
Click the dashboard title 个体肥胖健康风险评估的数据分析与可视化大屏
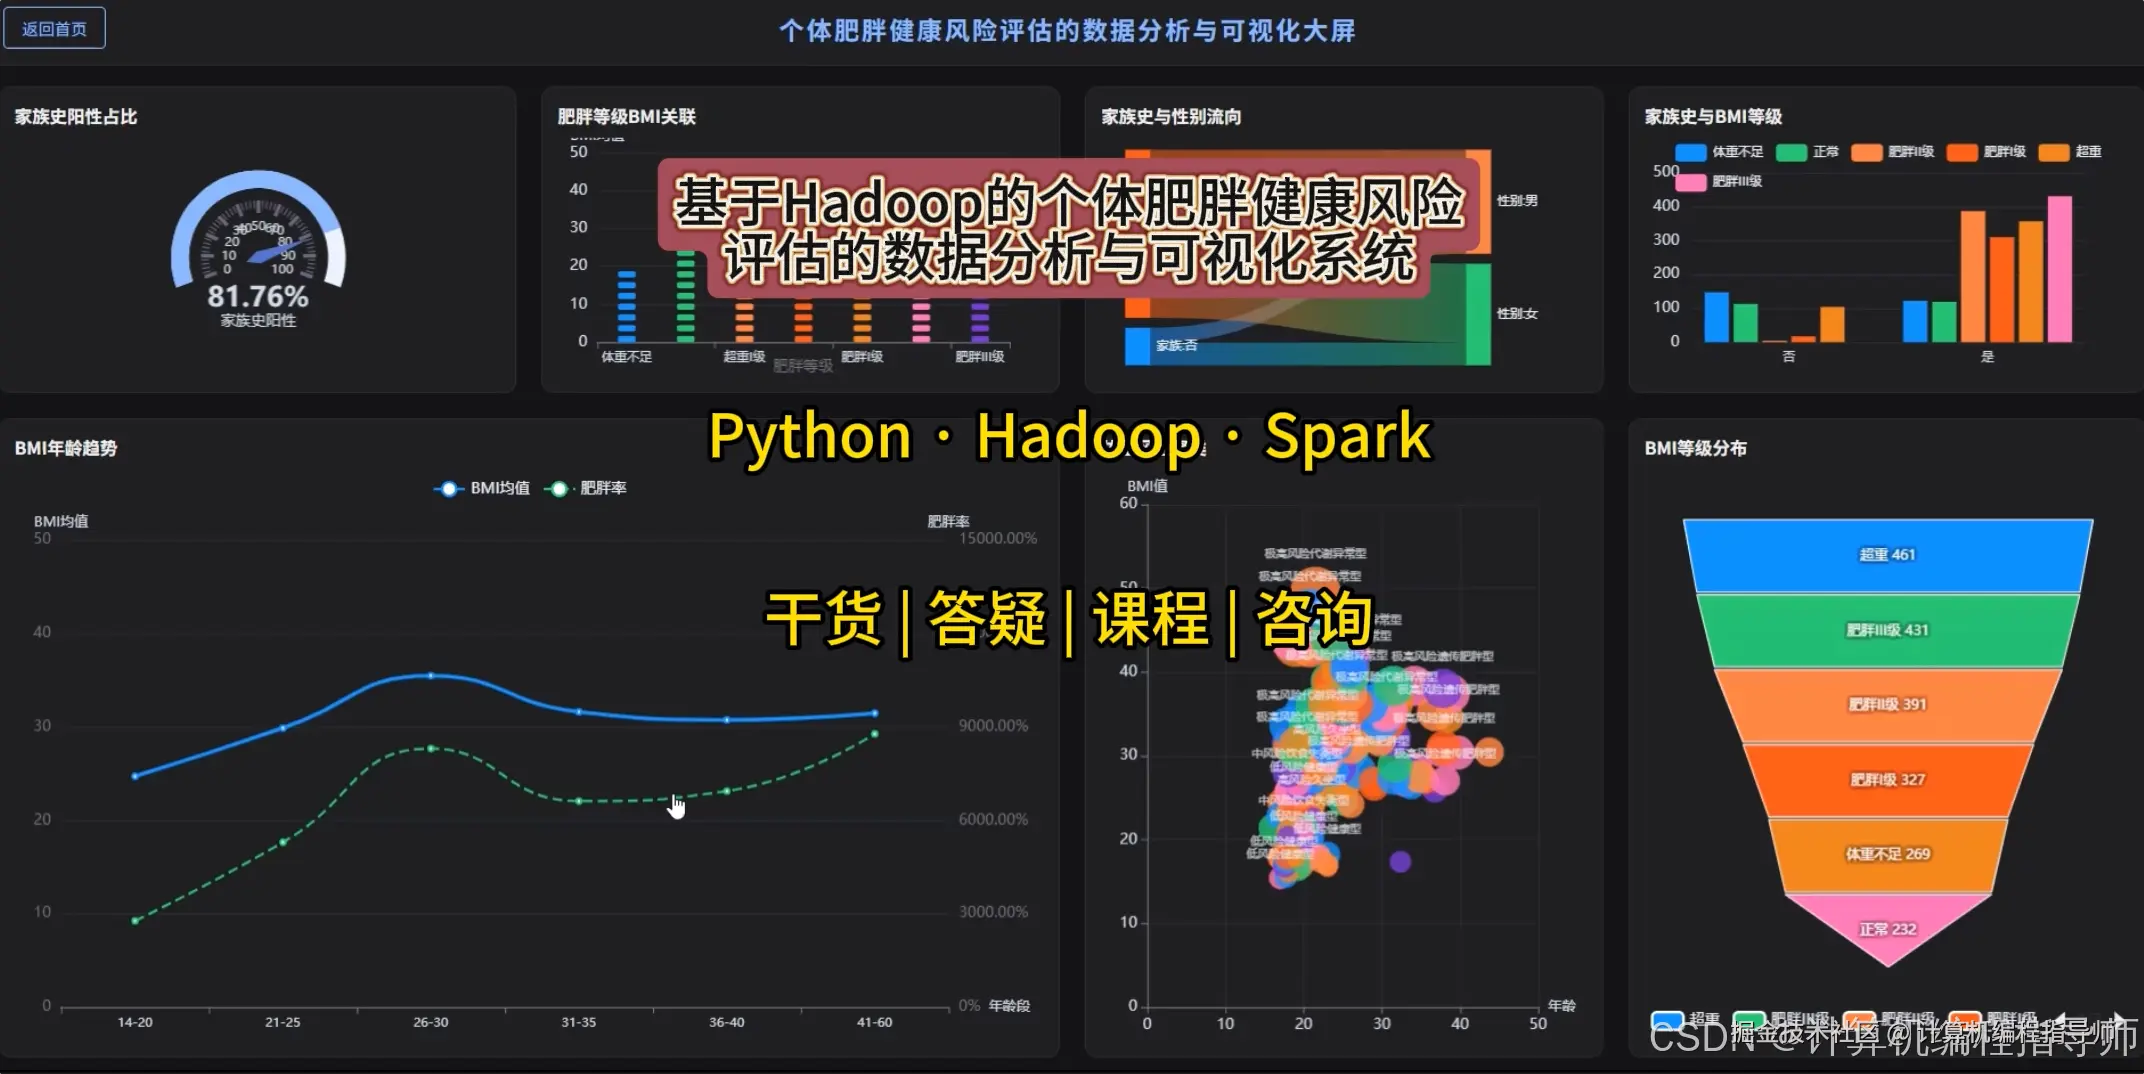[x=1067, y=31]
